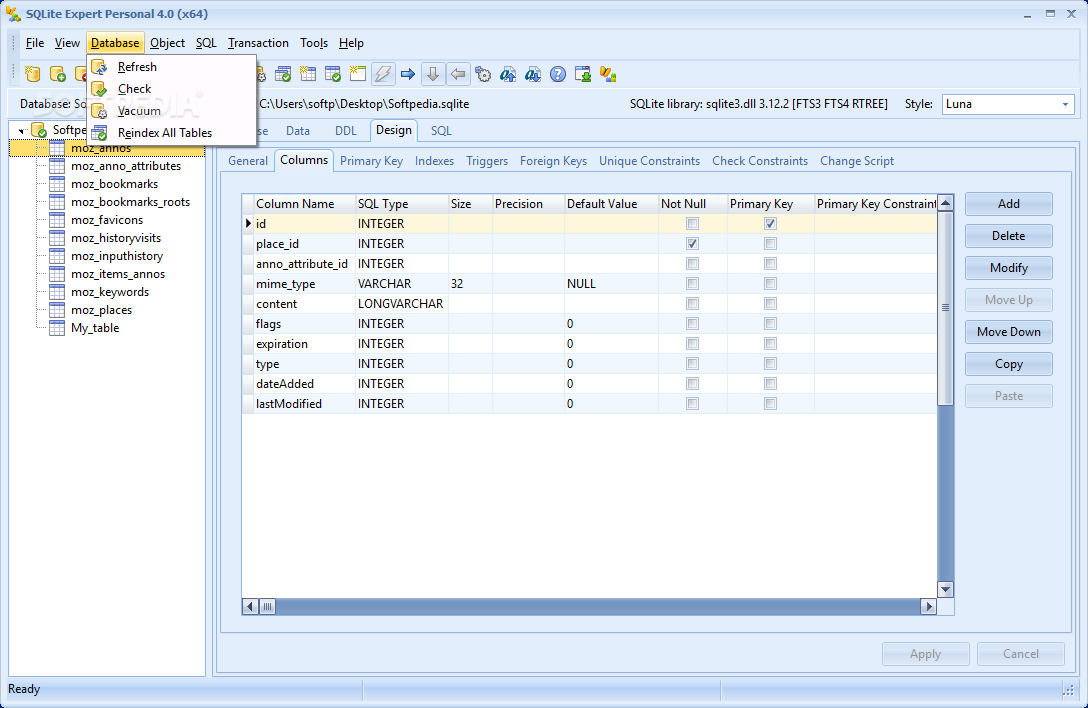Viewport: 1088px width, 708px height.
Task: Click the Add column button
Action: [1008, 204]
